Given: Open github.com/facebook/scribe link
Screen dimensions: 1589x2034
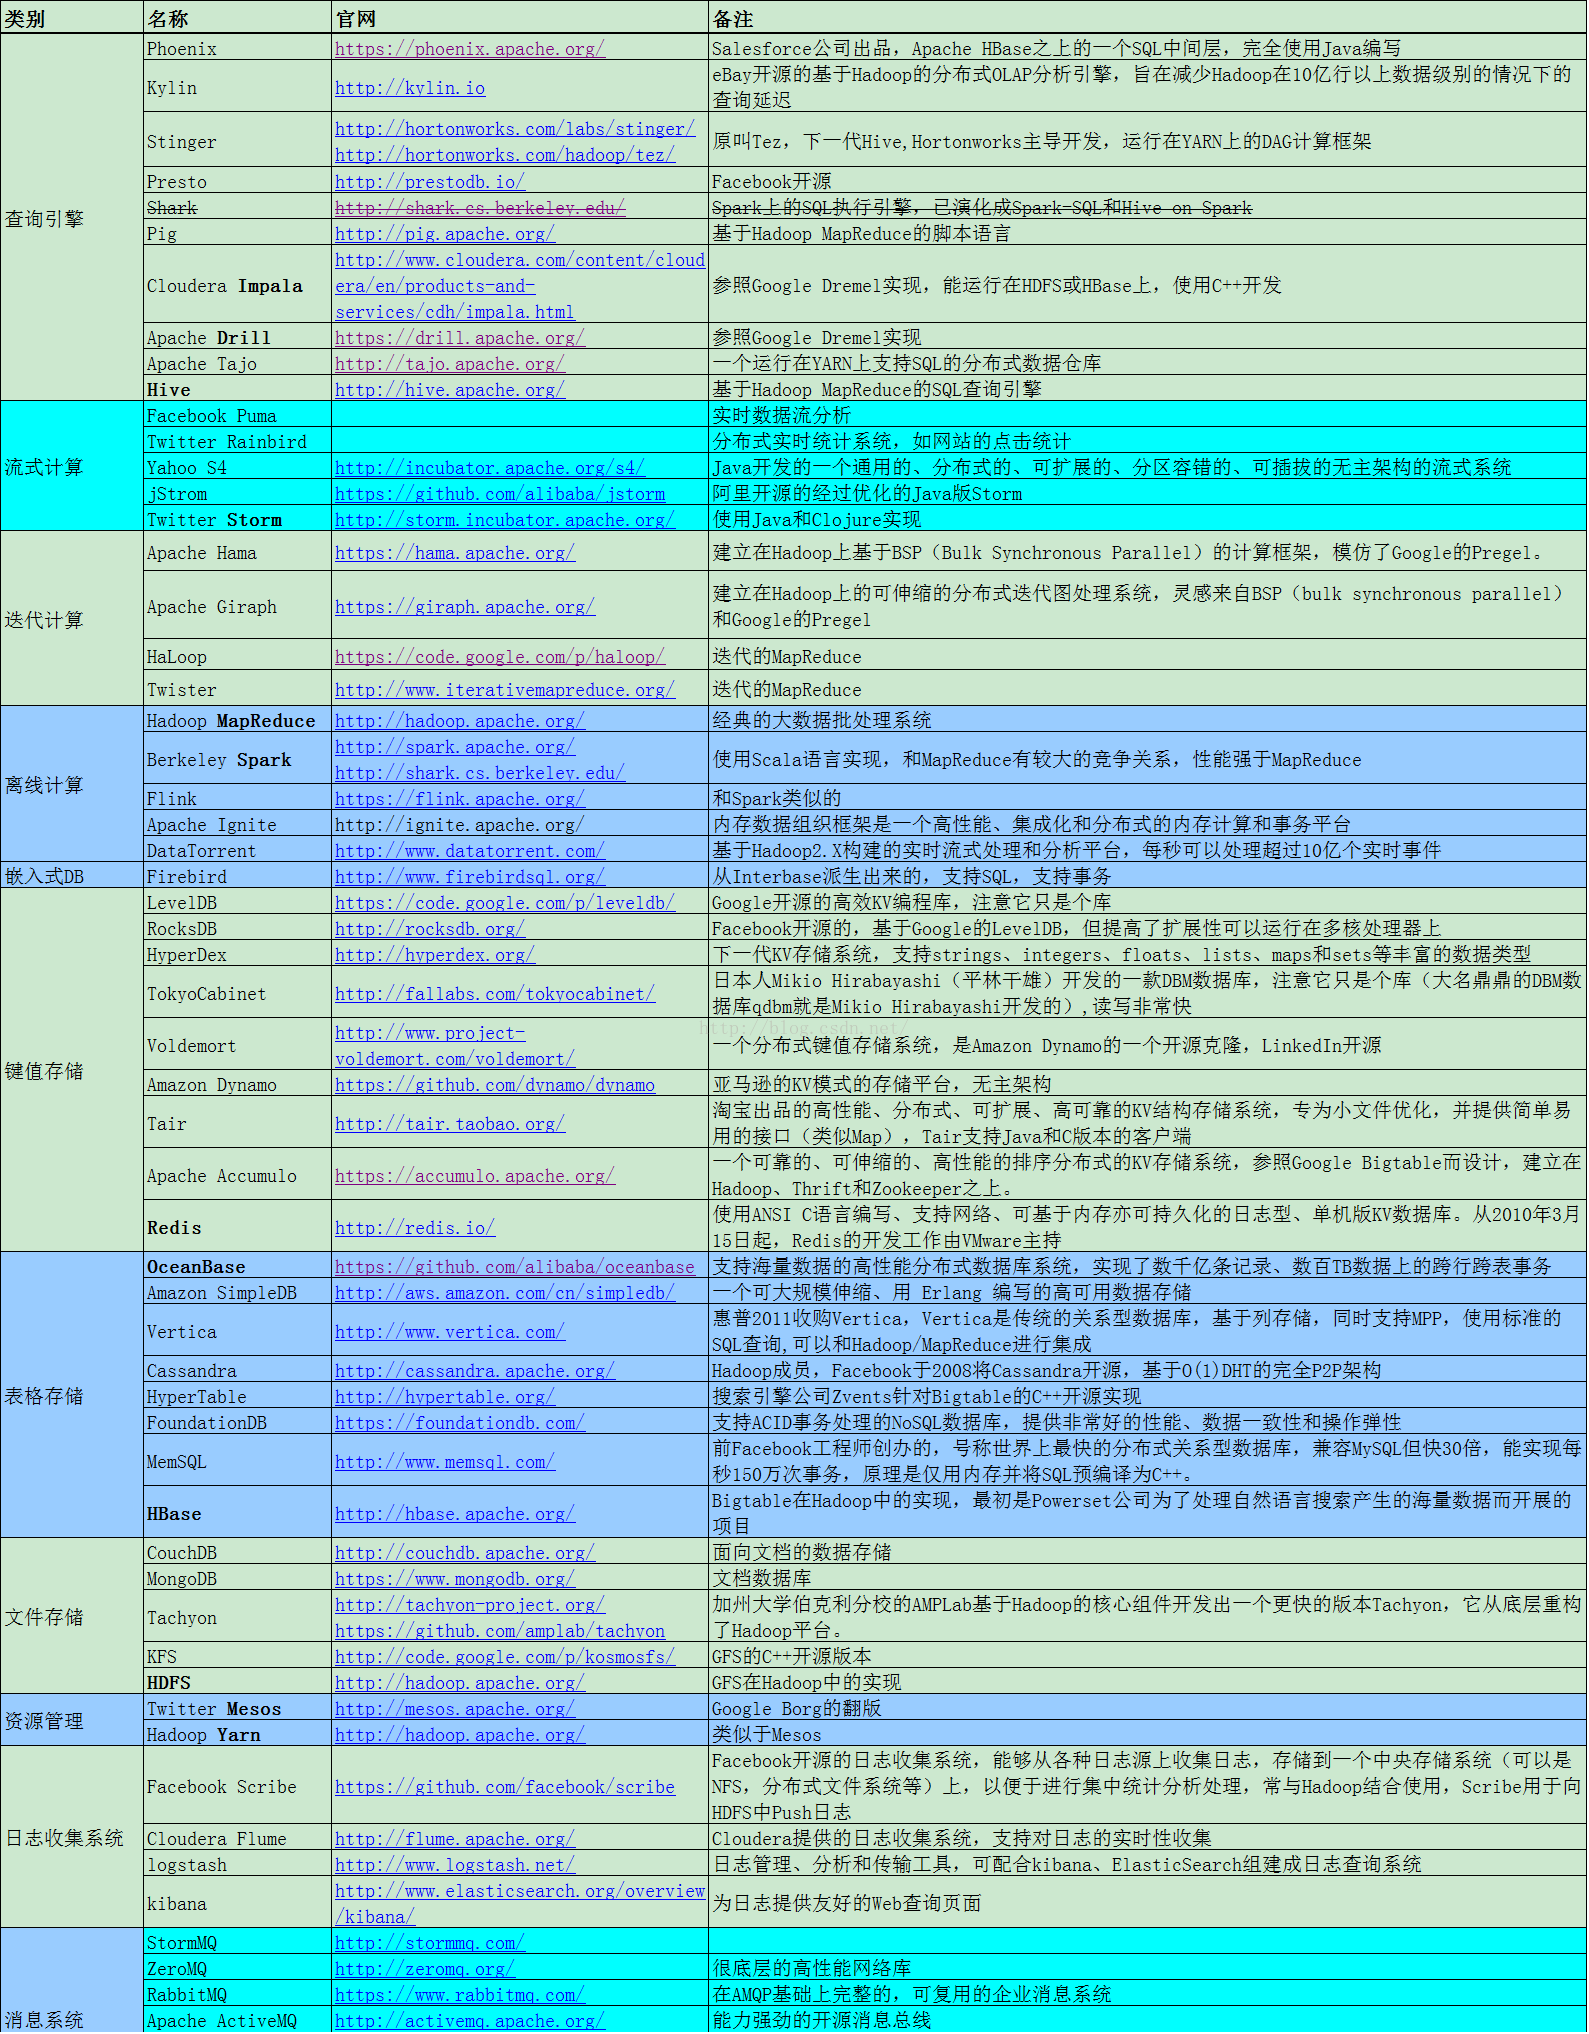Looking at the screenshot, I should 505,1786.
